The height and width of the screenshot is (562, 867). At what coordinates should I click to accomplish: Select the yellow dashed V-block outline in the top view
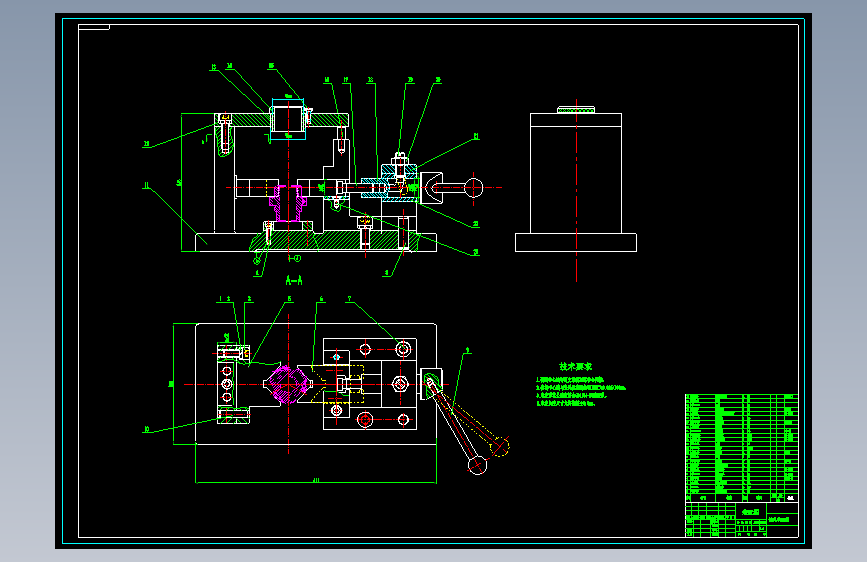coord(337,383)
